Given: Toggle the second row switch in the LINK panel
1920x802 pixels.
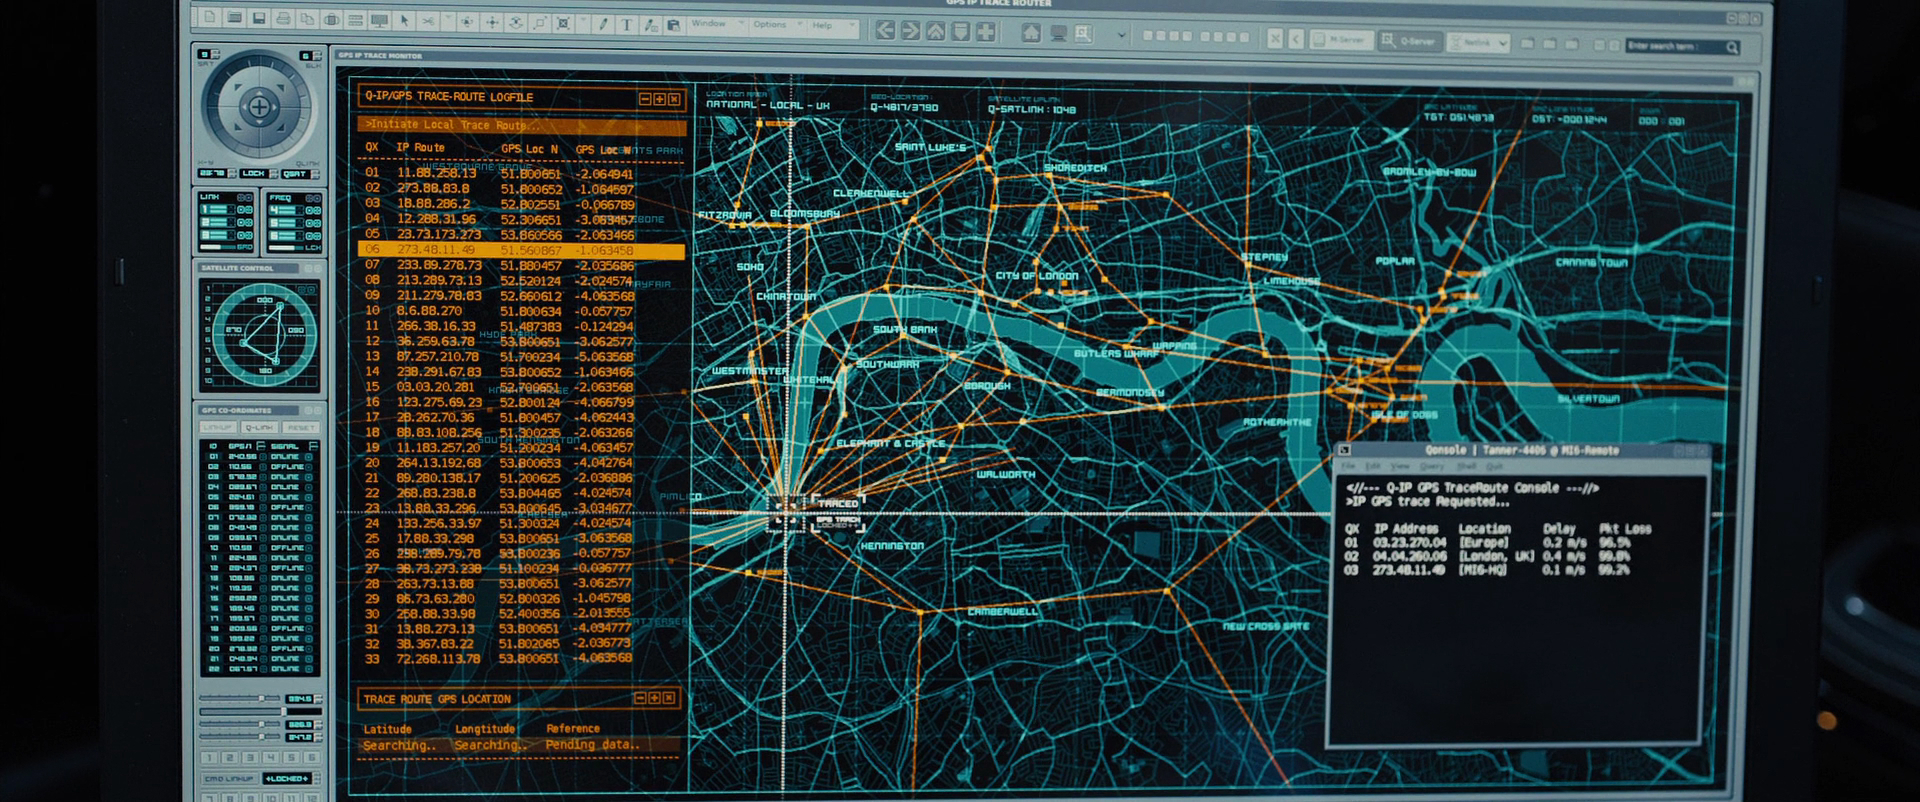Looking at the screenshot, I should 246,222.
